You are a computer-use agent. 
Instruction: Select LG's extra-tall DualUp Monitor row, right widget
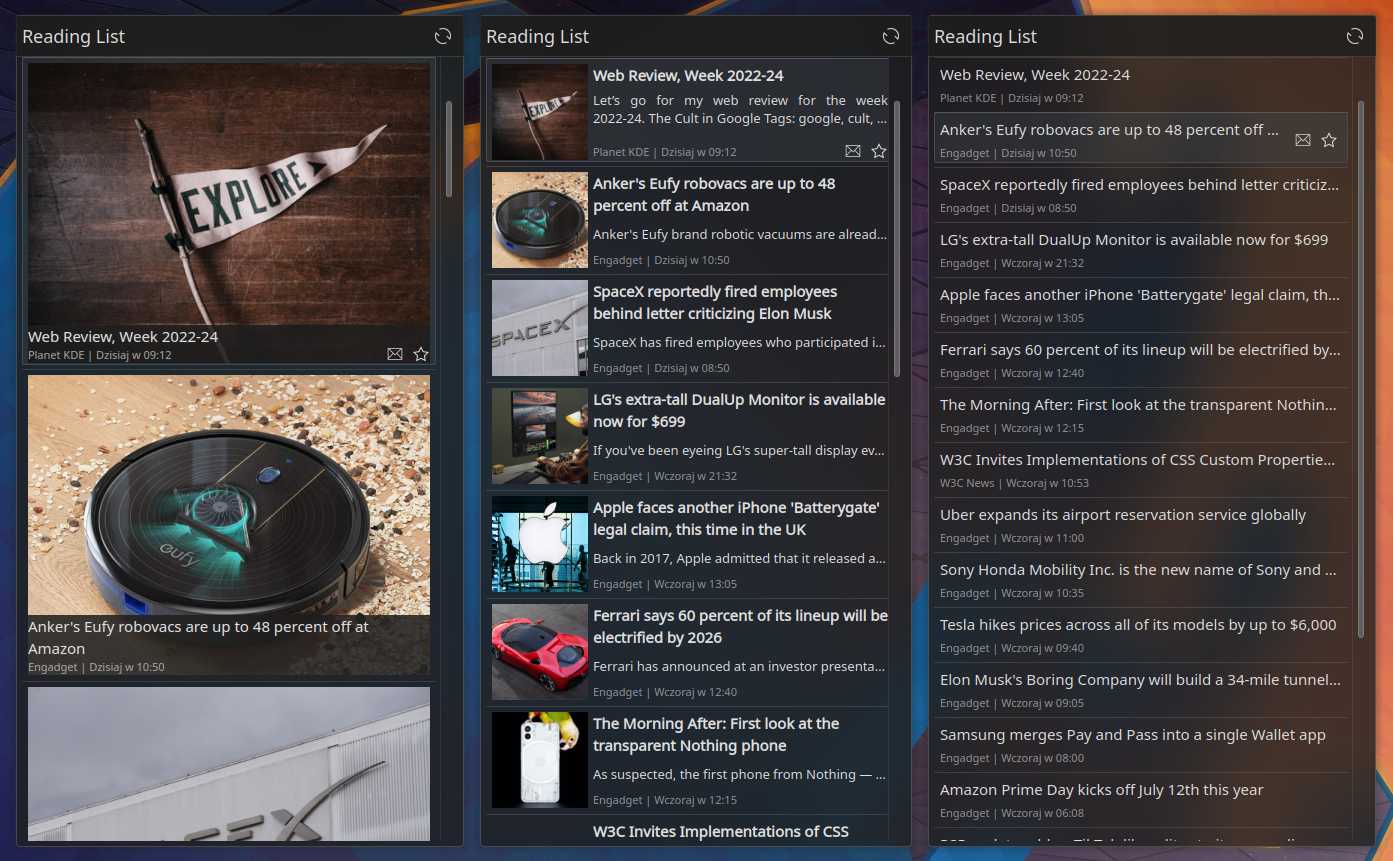pos(1141,250)
